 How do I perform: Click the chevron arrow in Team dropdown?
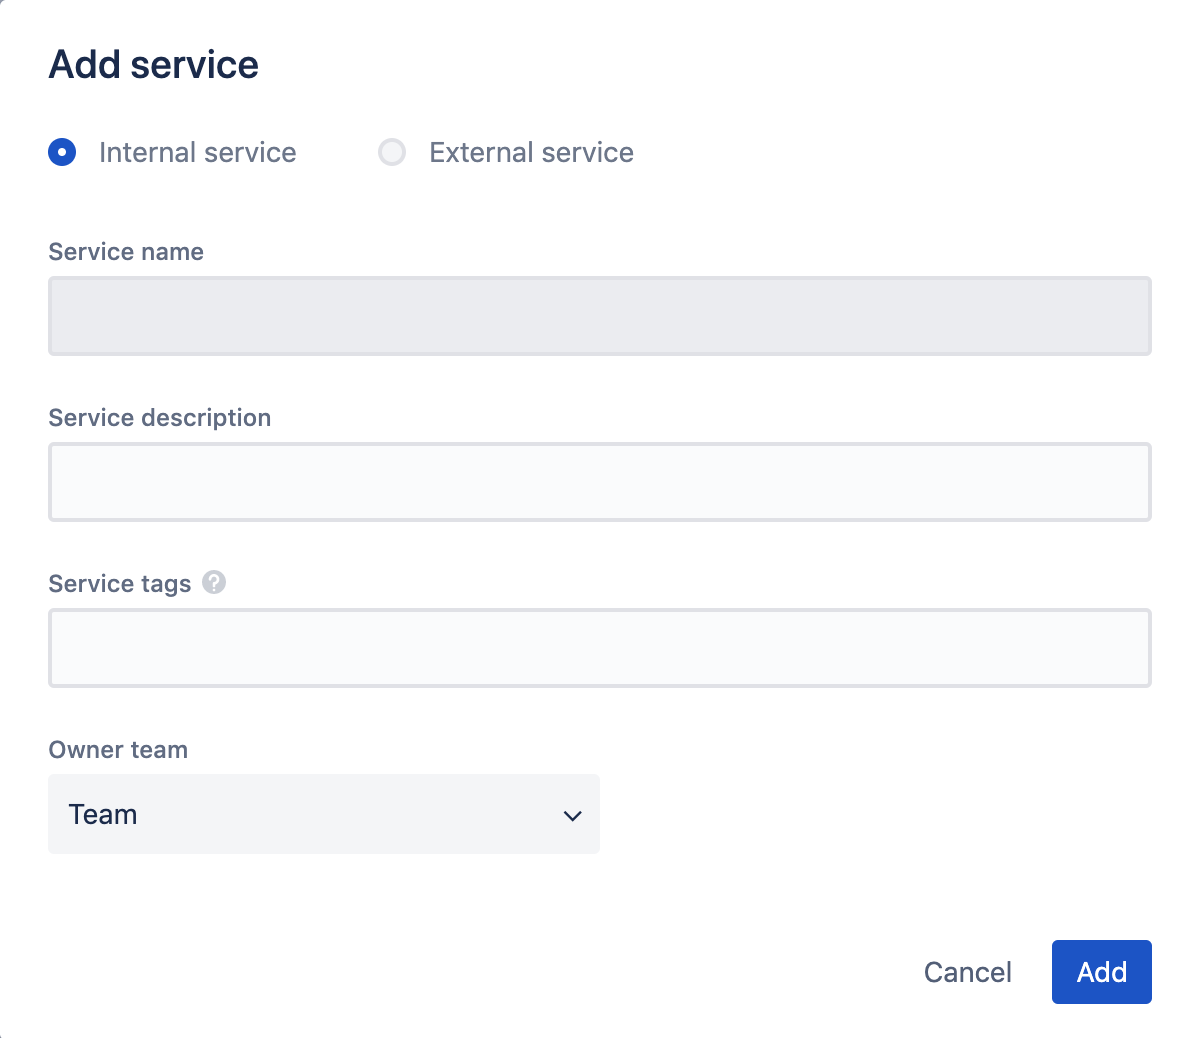(573, 816)
